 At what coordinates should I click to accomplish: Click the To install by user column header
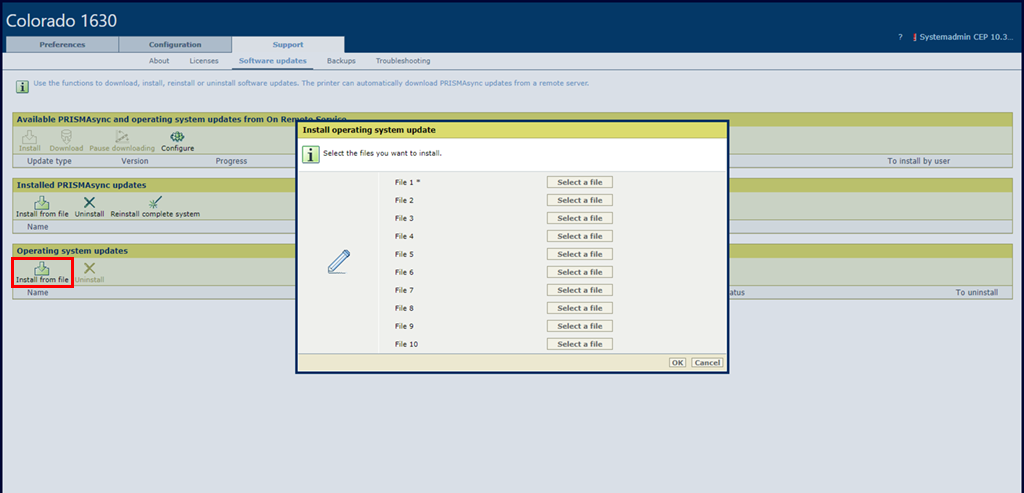[x=918, y=161]
